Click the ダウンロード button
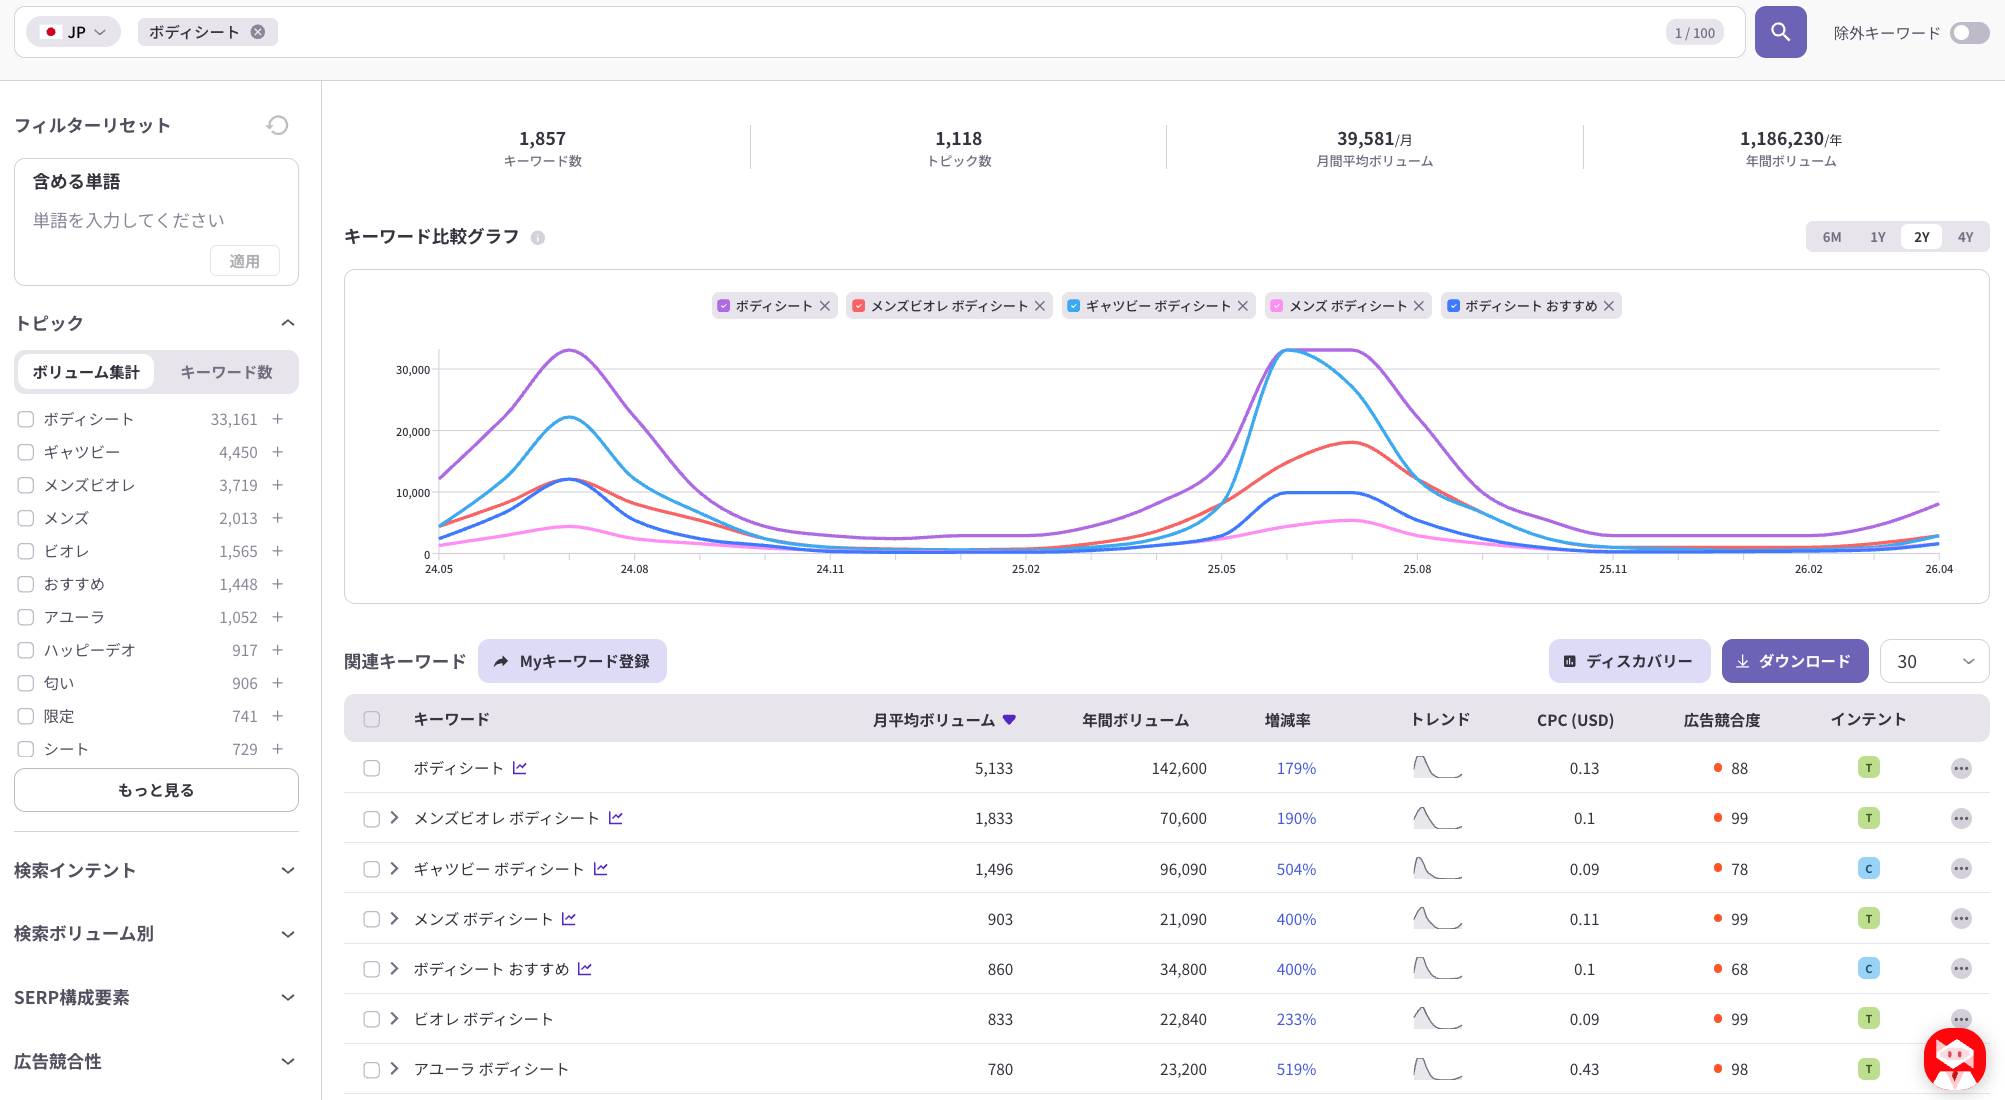This screenshot has height=1100, width=2005. (1795, 661)
